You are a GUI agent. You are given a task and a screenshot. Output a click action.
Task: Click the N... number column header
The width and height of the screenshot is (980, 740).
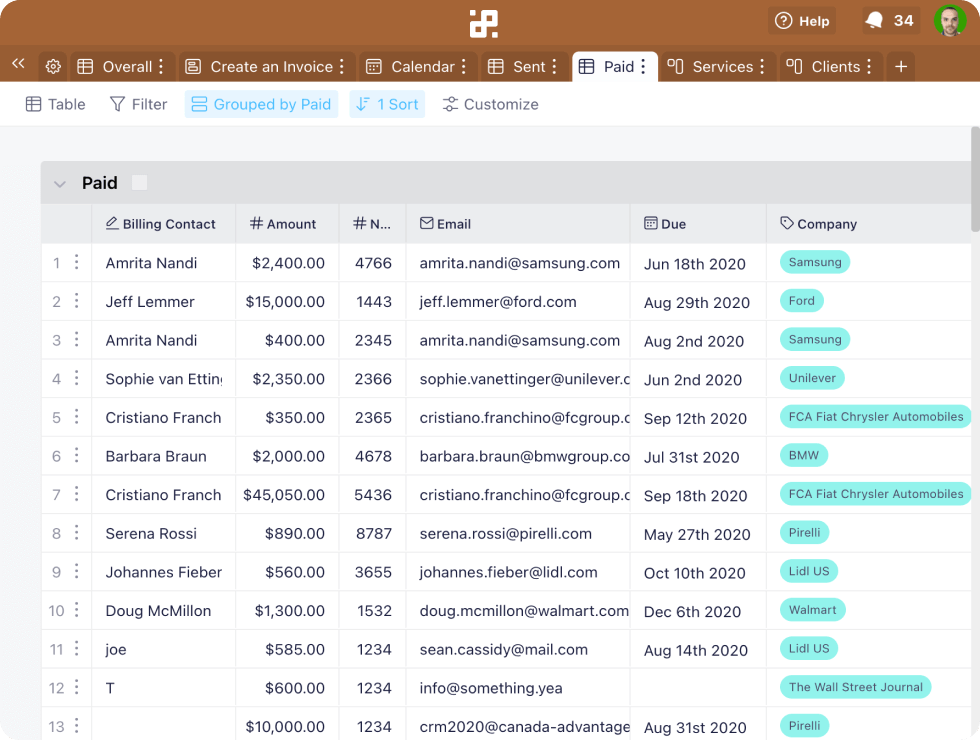click(372, 224)
